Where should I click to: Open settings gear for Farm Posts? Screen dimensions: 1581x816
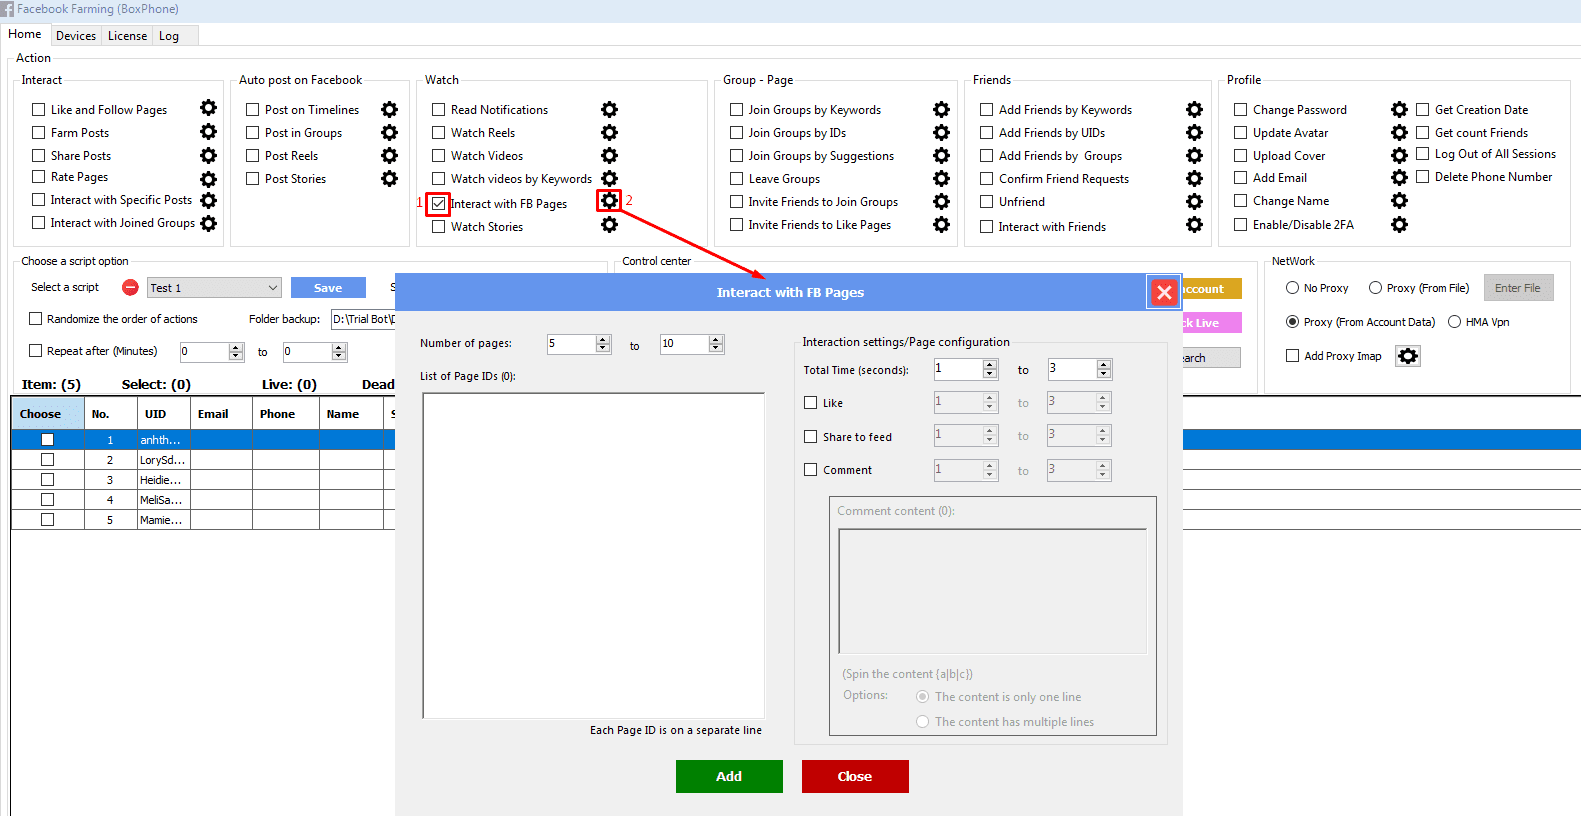pos(208,131)
